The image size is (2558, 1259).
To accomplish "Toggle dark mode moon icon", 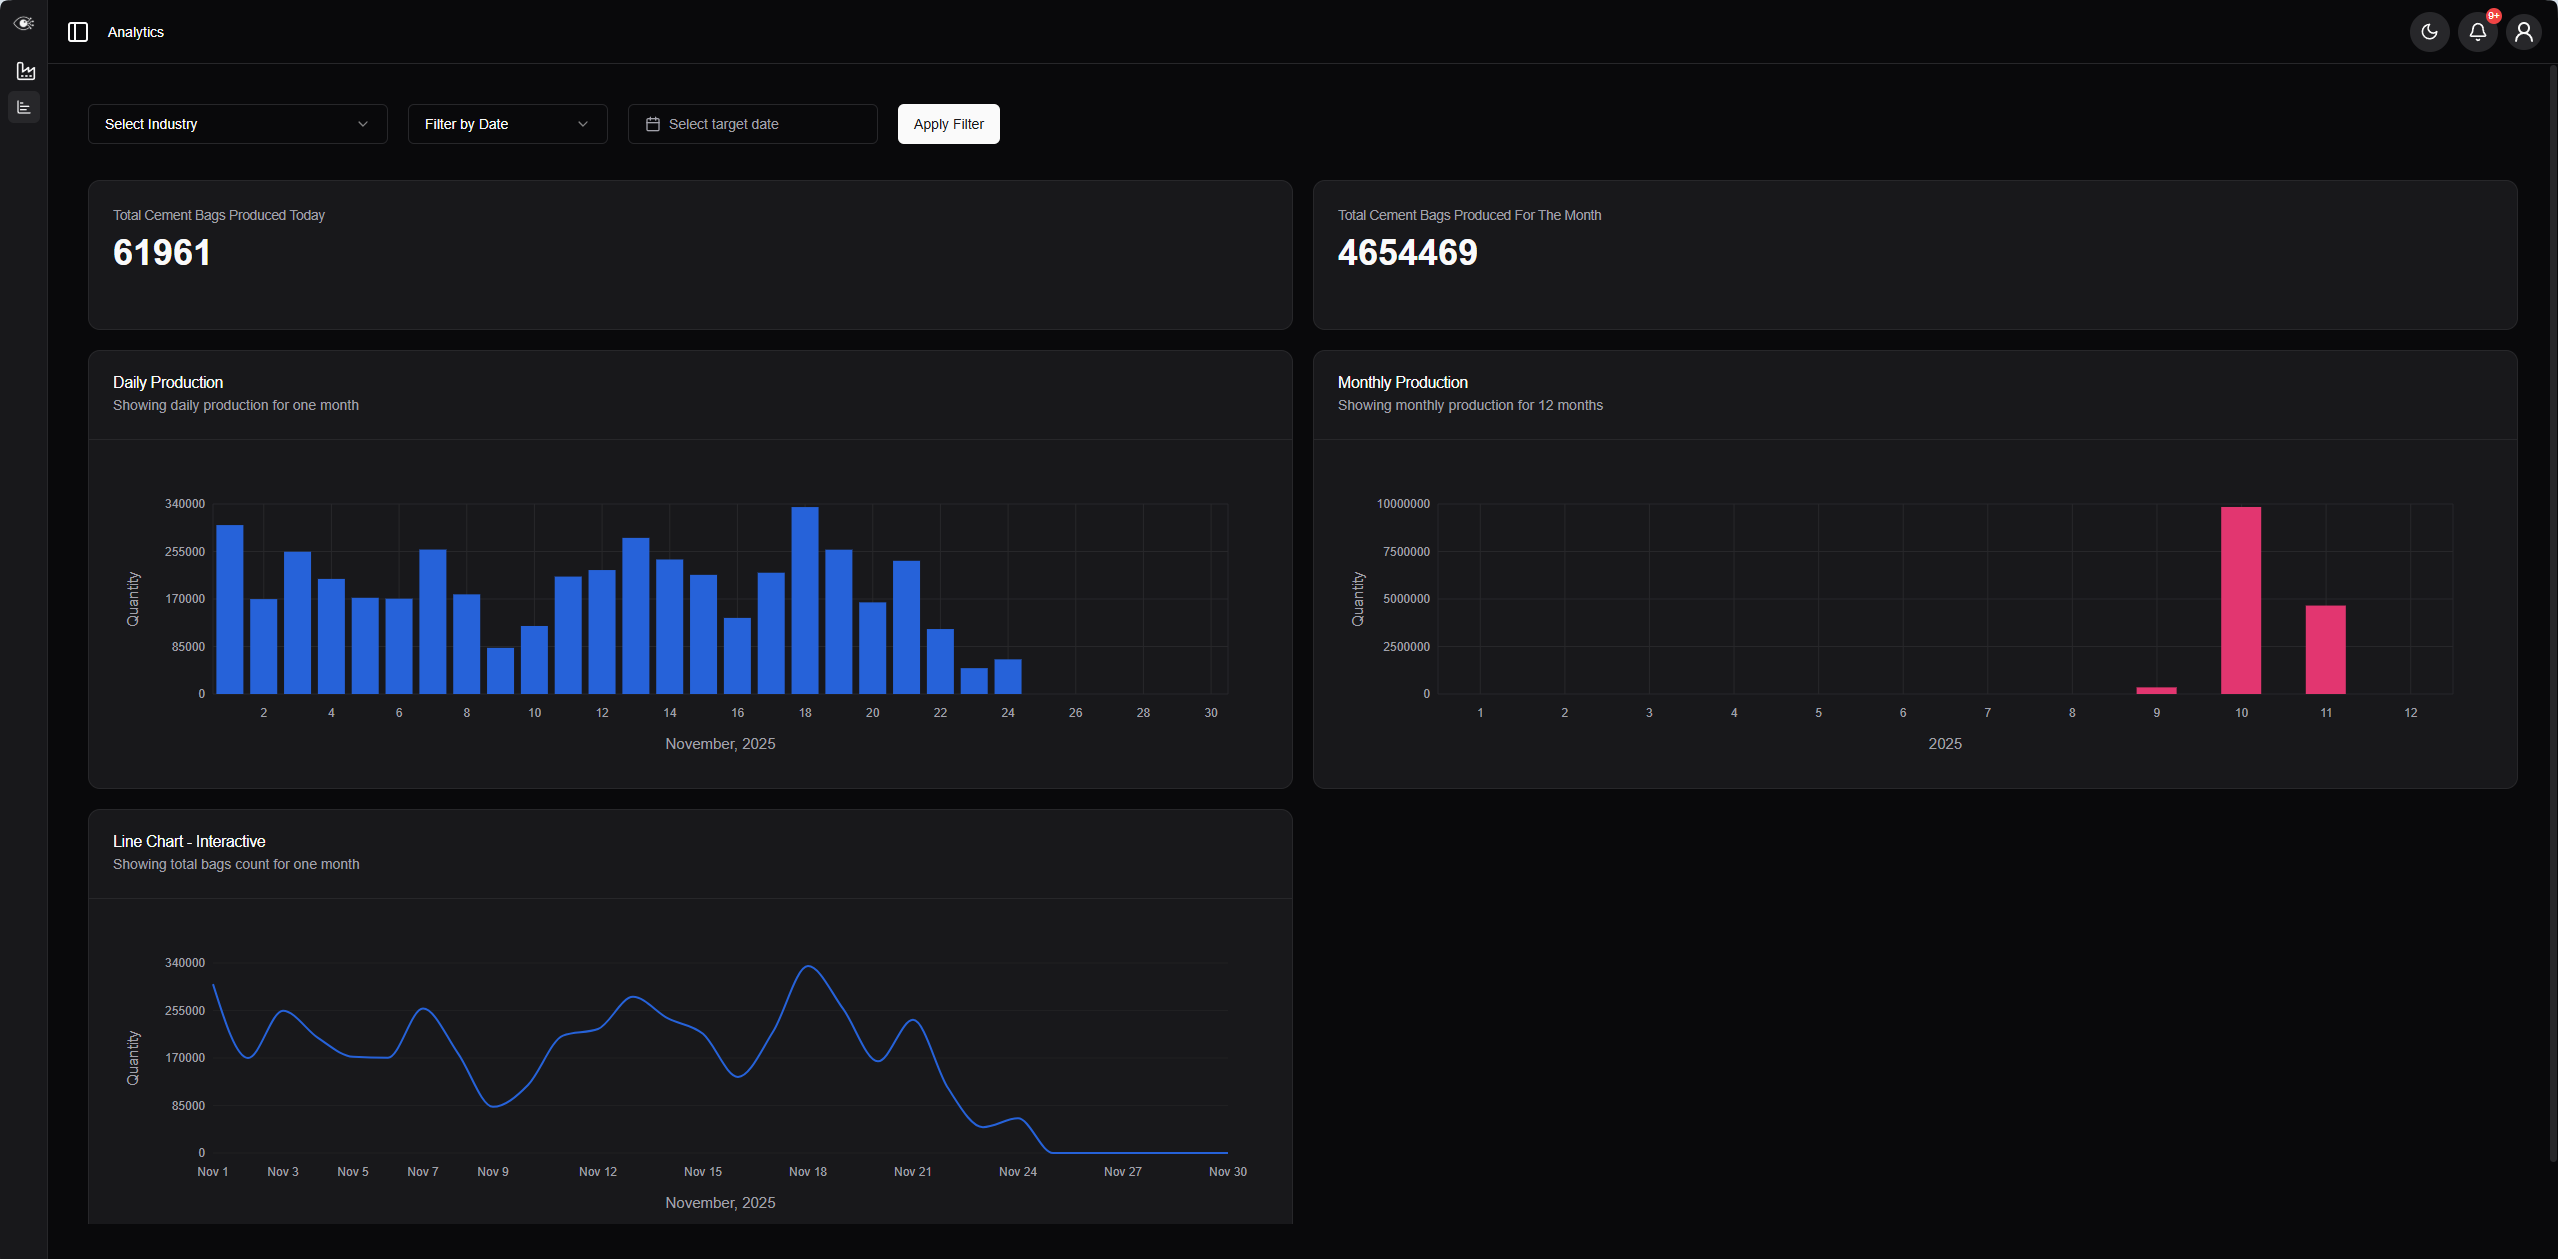I will tap(2429, 32).
